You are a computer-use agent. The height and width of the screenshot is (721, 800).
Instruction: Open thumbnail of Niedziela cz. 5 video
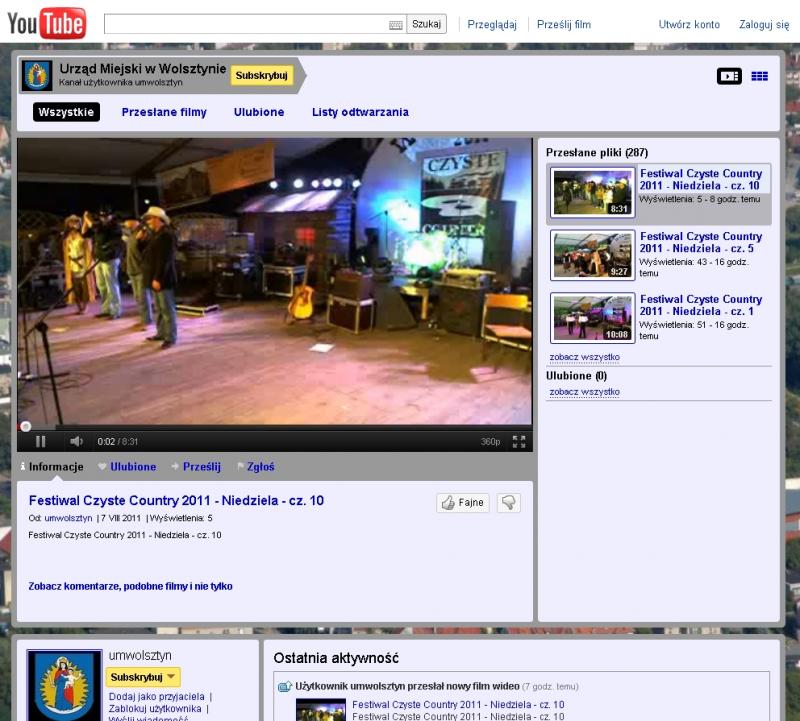coord(592,255)
